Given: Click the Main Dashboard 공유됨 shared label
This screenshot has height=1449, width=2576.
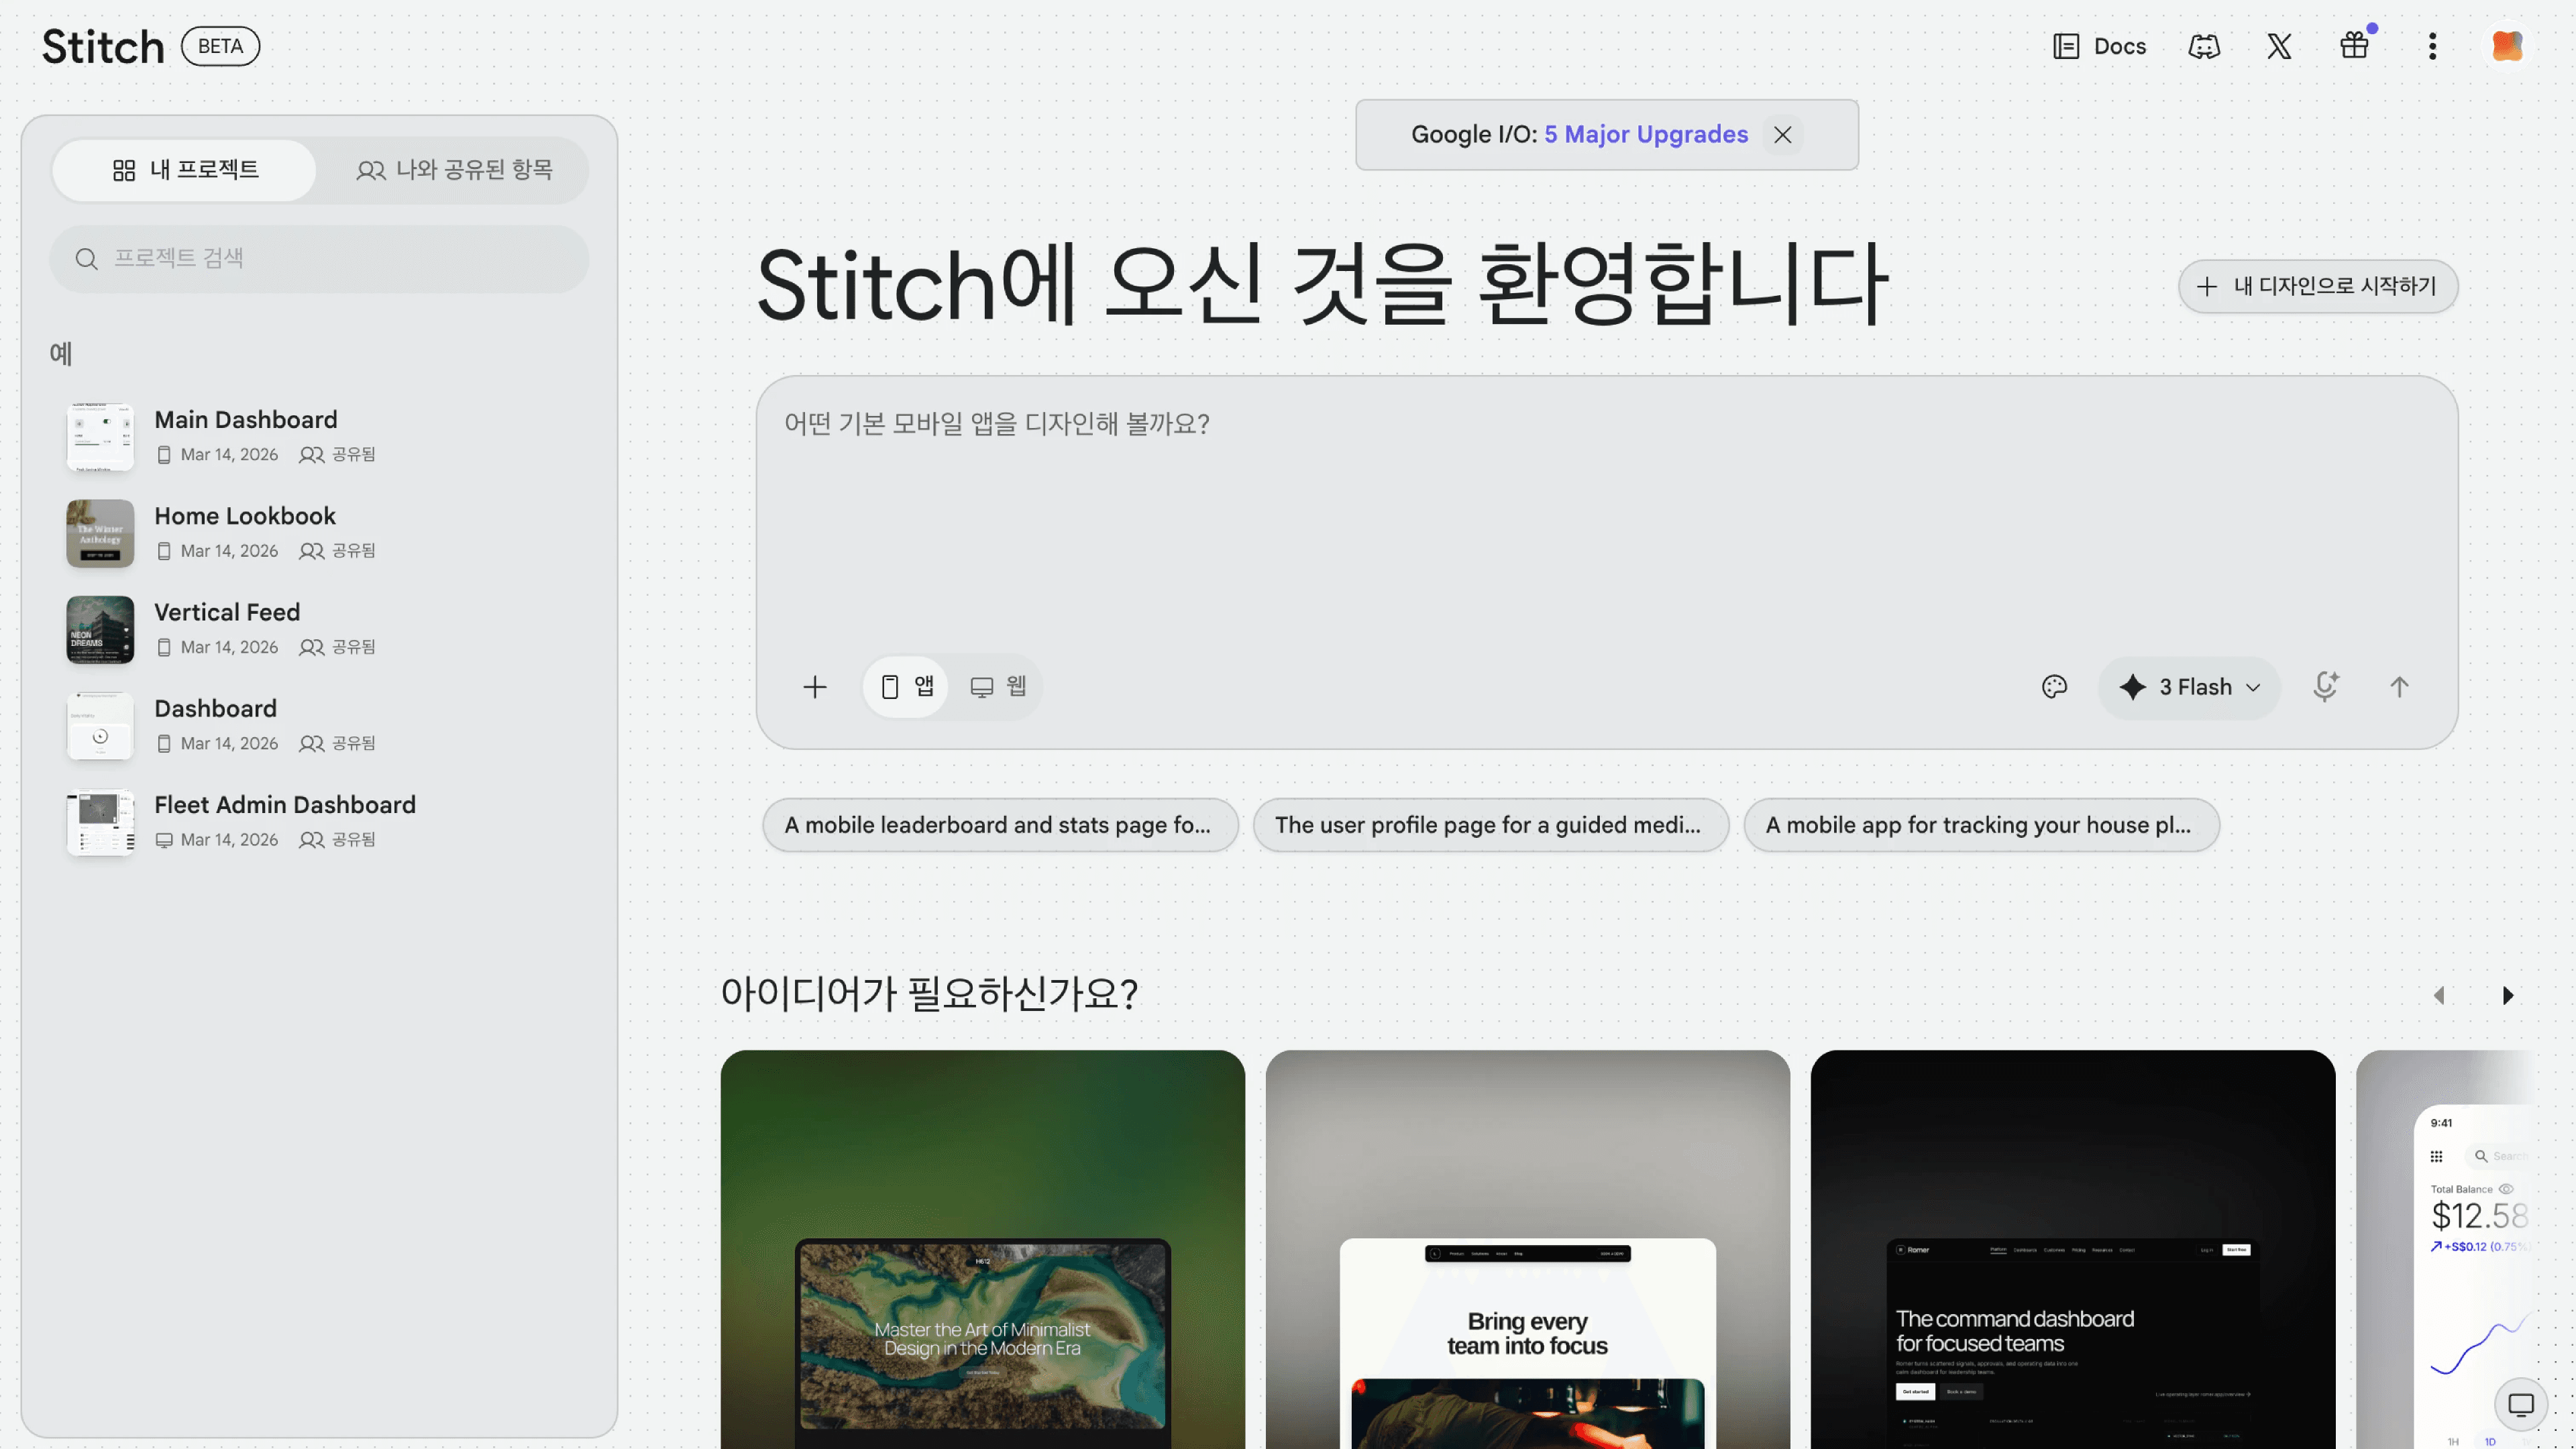Looking at the screenshot, I should pyautogui.click(x=338, y=455).
